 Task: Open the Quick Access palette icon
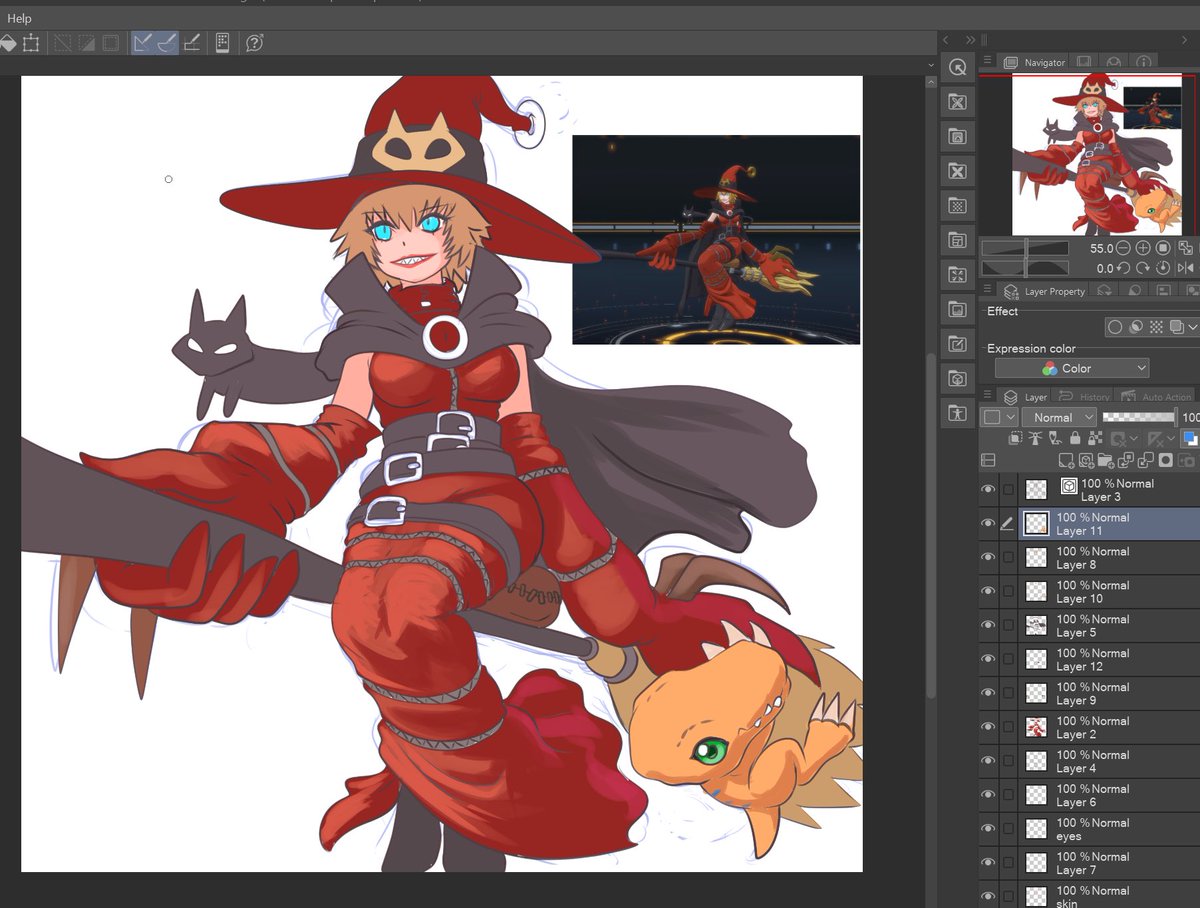[958, 67]
